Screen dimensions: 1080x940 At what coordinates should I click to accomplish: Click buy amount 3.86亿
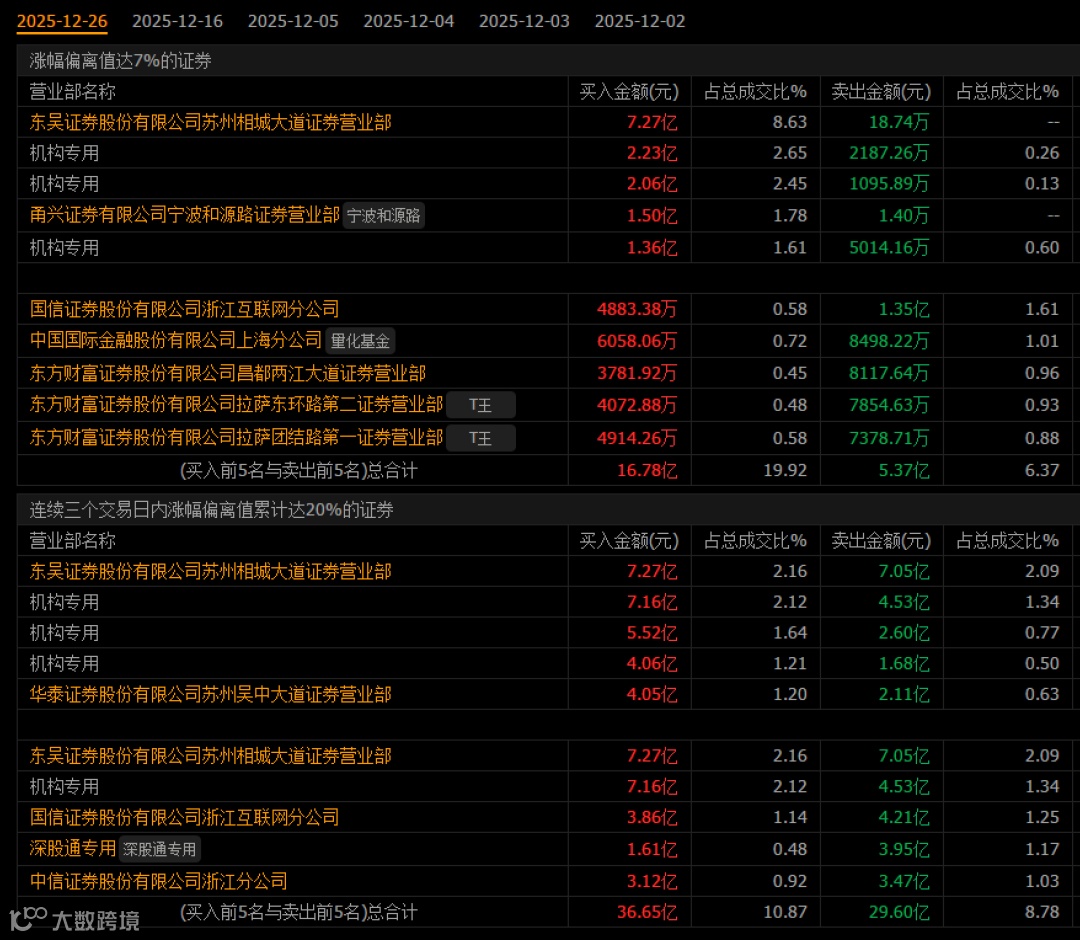coord(652,817)
